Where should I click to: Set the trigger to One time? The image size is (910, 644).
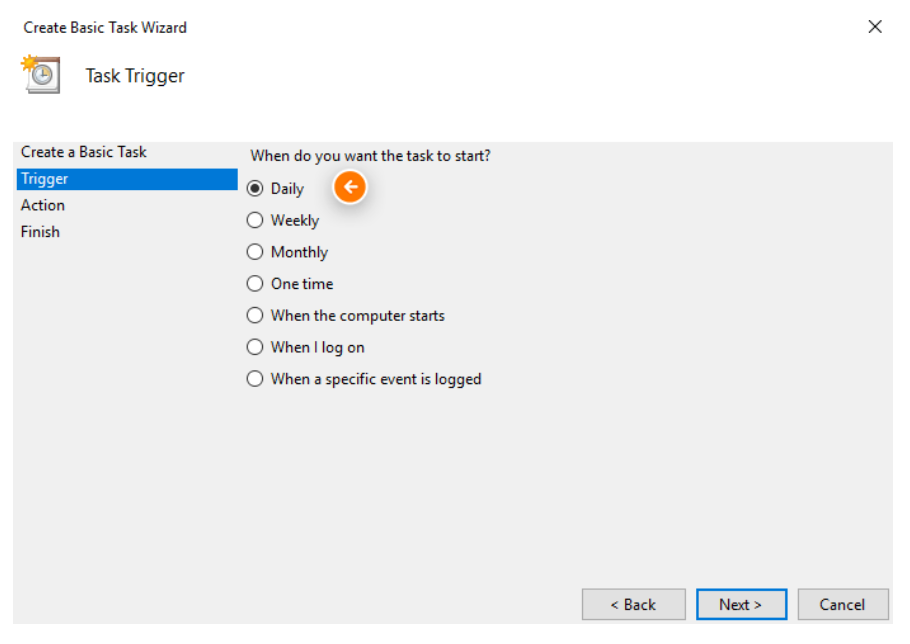(255, 284)
